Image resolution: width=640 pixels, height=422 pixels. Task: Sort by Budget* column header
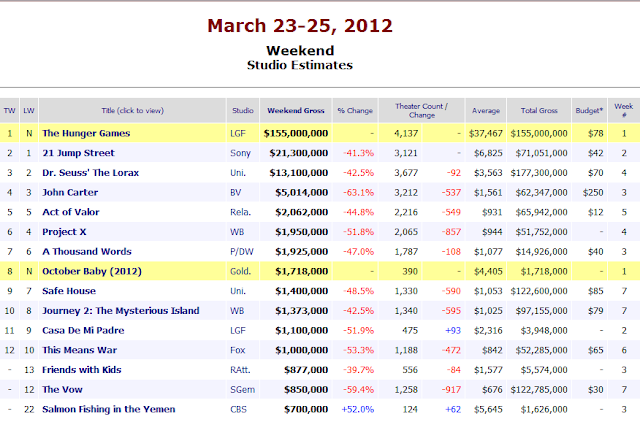[x=589, y=111]
